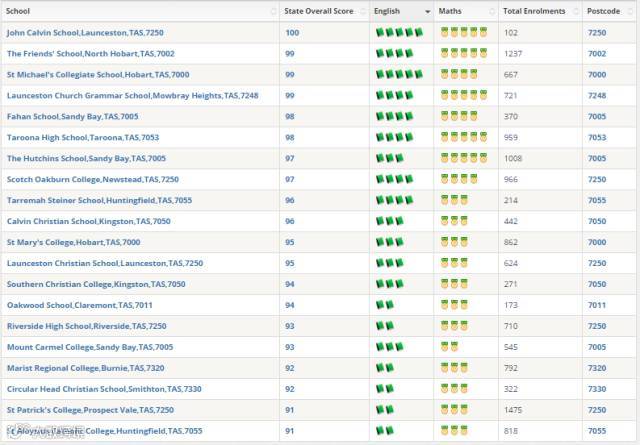
Task: Open Launceston Christian School link
Action: coord(105,263)
